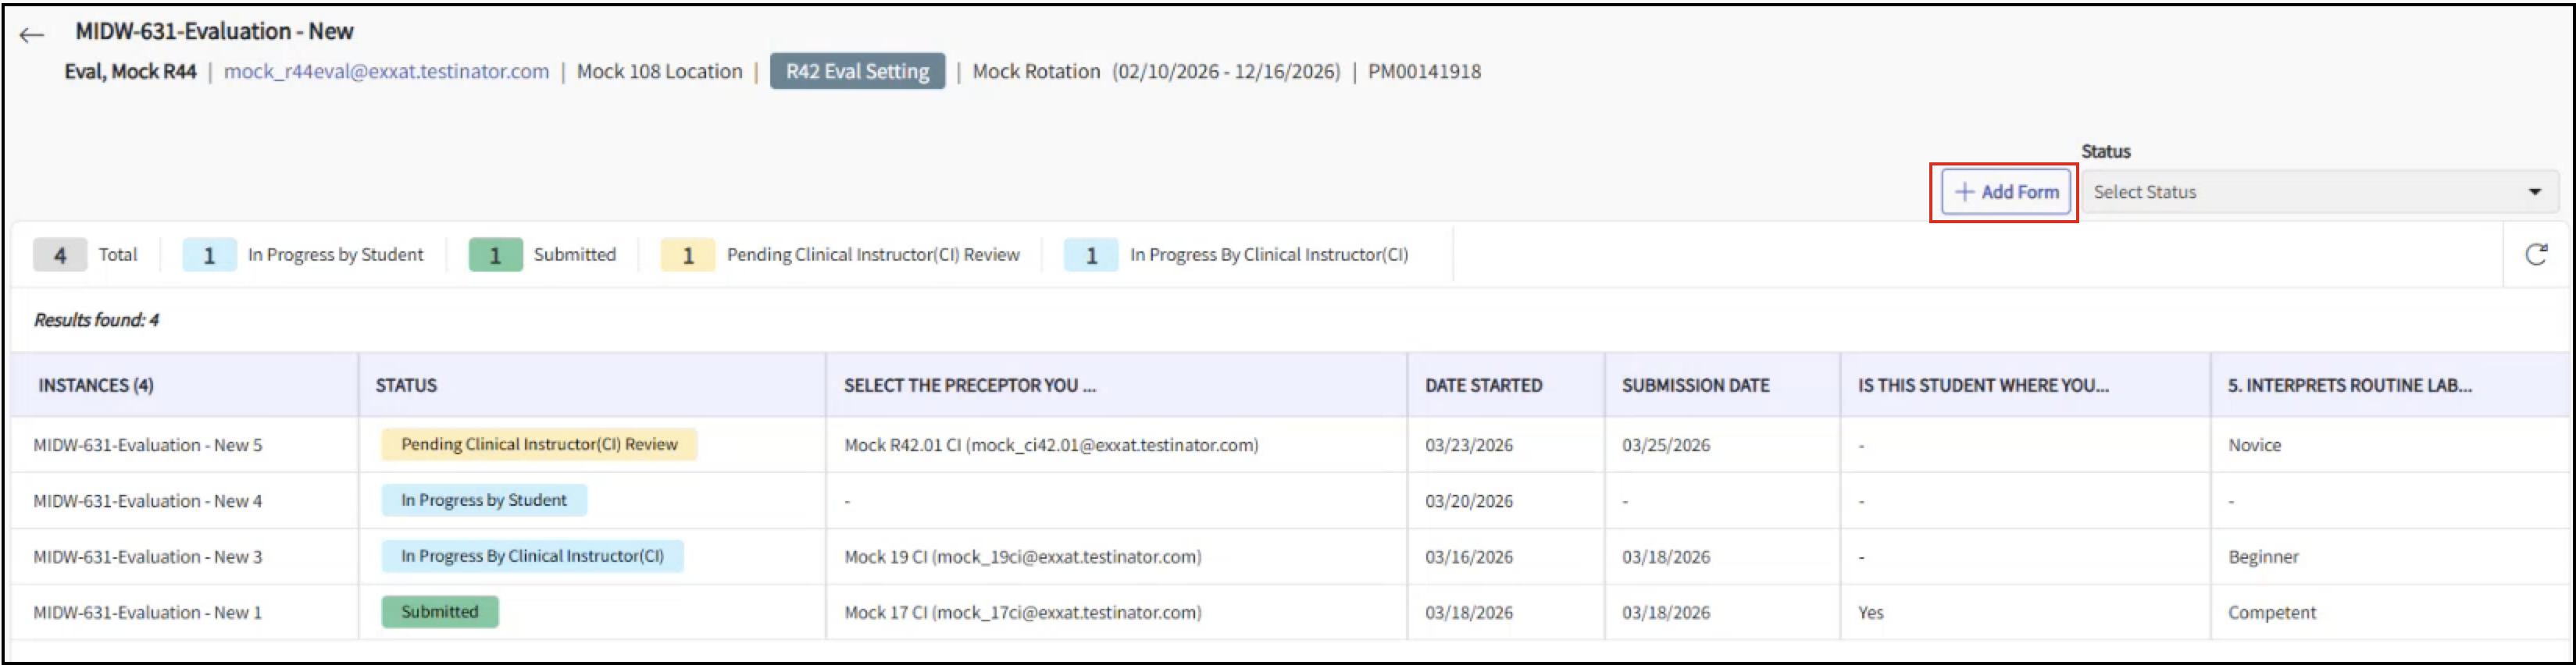Viewport: 2576px width, 665px height.
Task: Filter by Submitted count tile
Action: (x=543, y=255)
